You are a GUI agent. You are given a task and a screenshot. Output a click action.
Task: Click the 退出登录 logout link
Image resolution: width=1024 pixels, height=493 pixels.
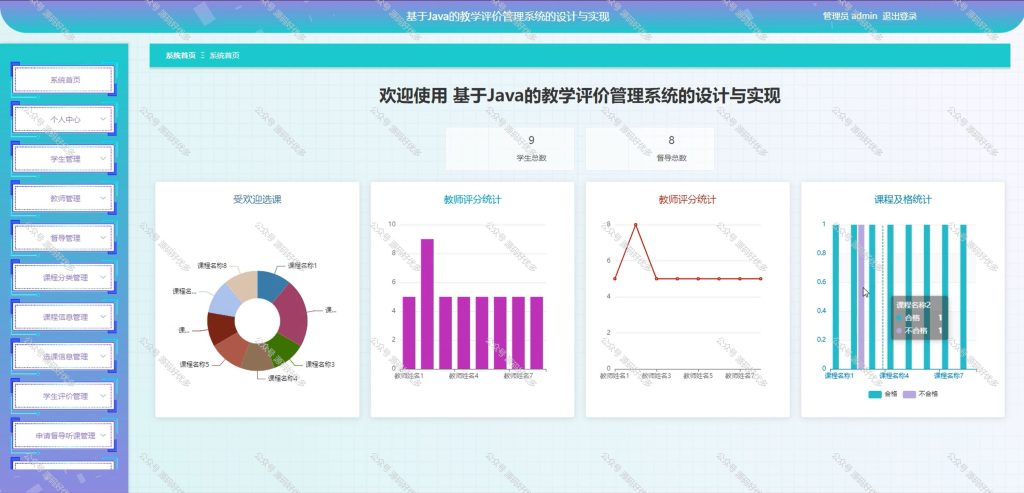(x=899, y=16)
